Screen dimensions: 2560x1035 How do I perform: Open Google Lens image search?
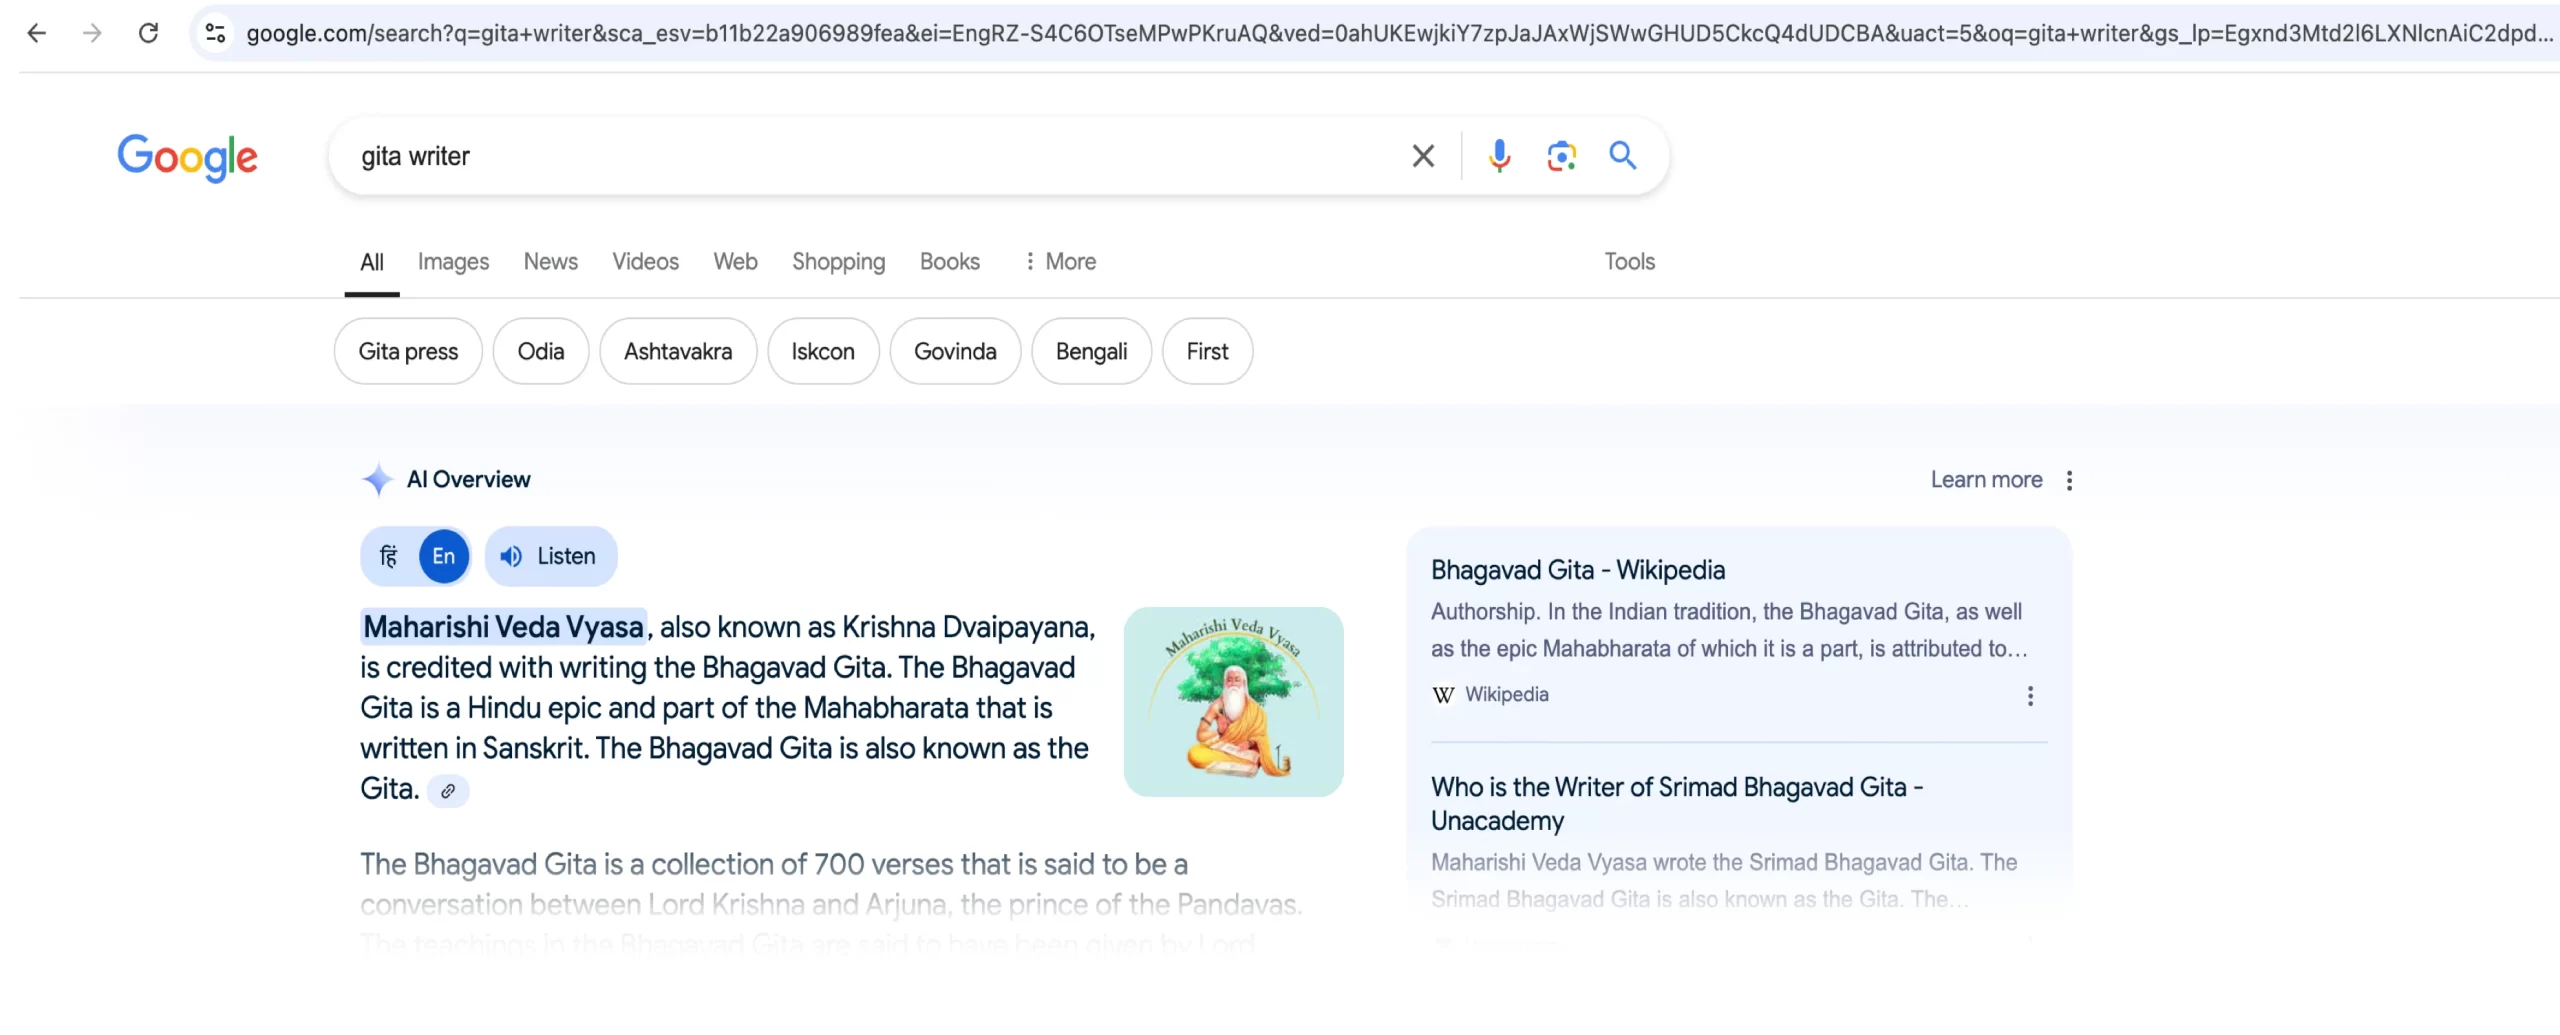(x=1561, y=156)
